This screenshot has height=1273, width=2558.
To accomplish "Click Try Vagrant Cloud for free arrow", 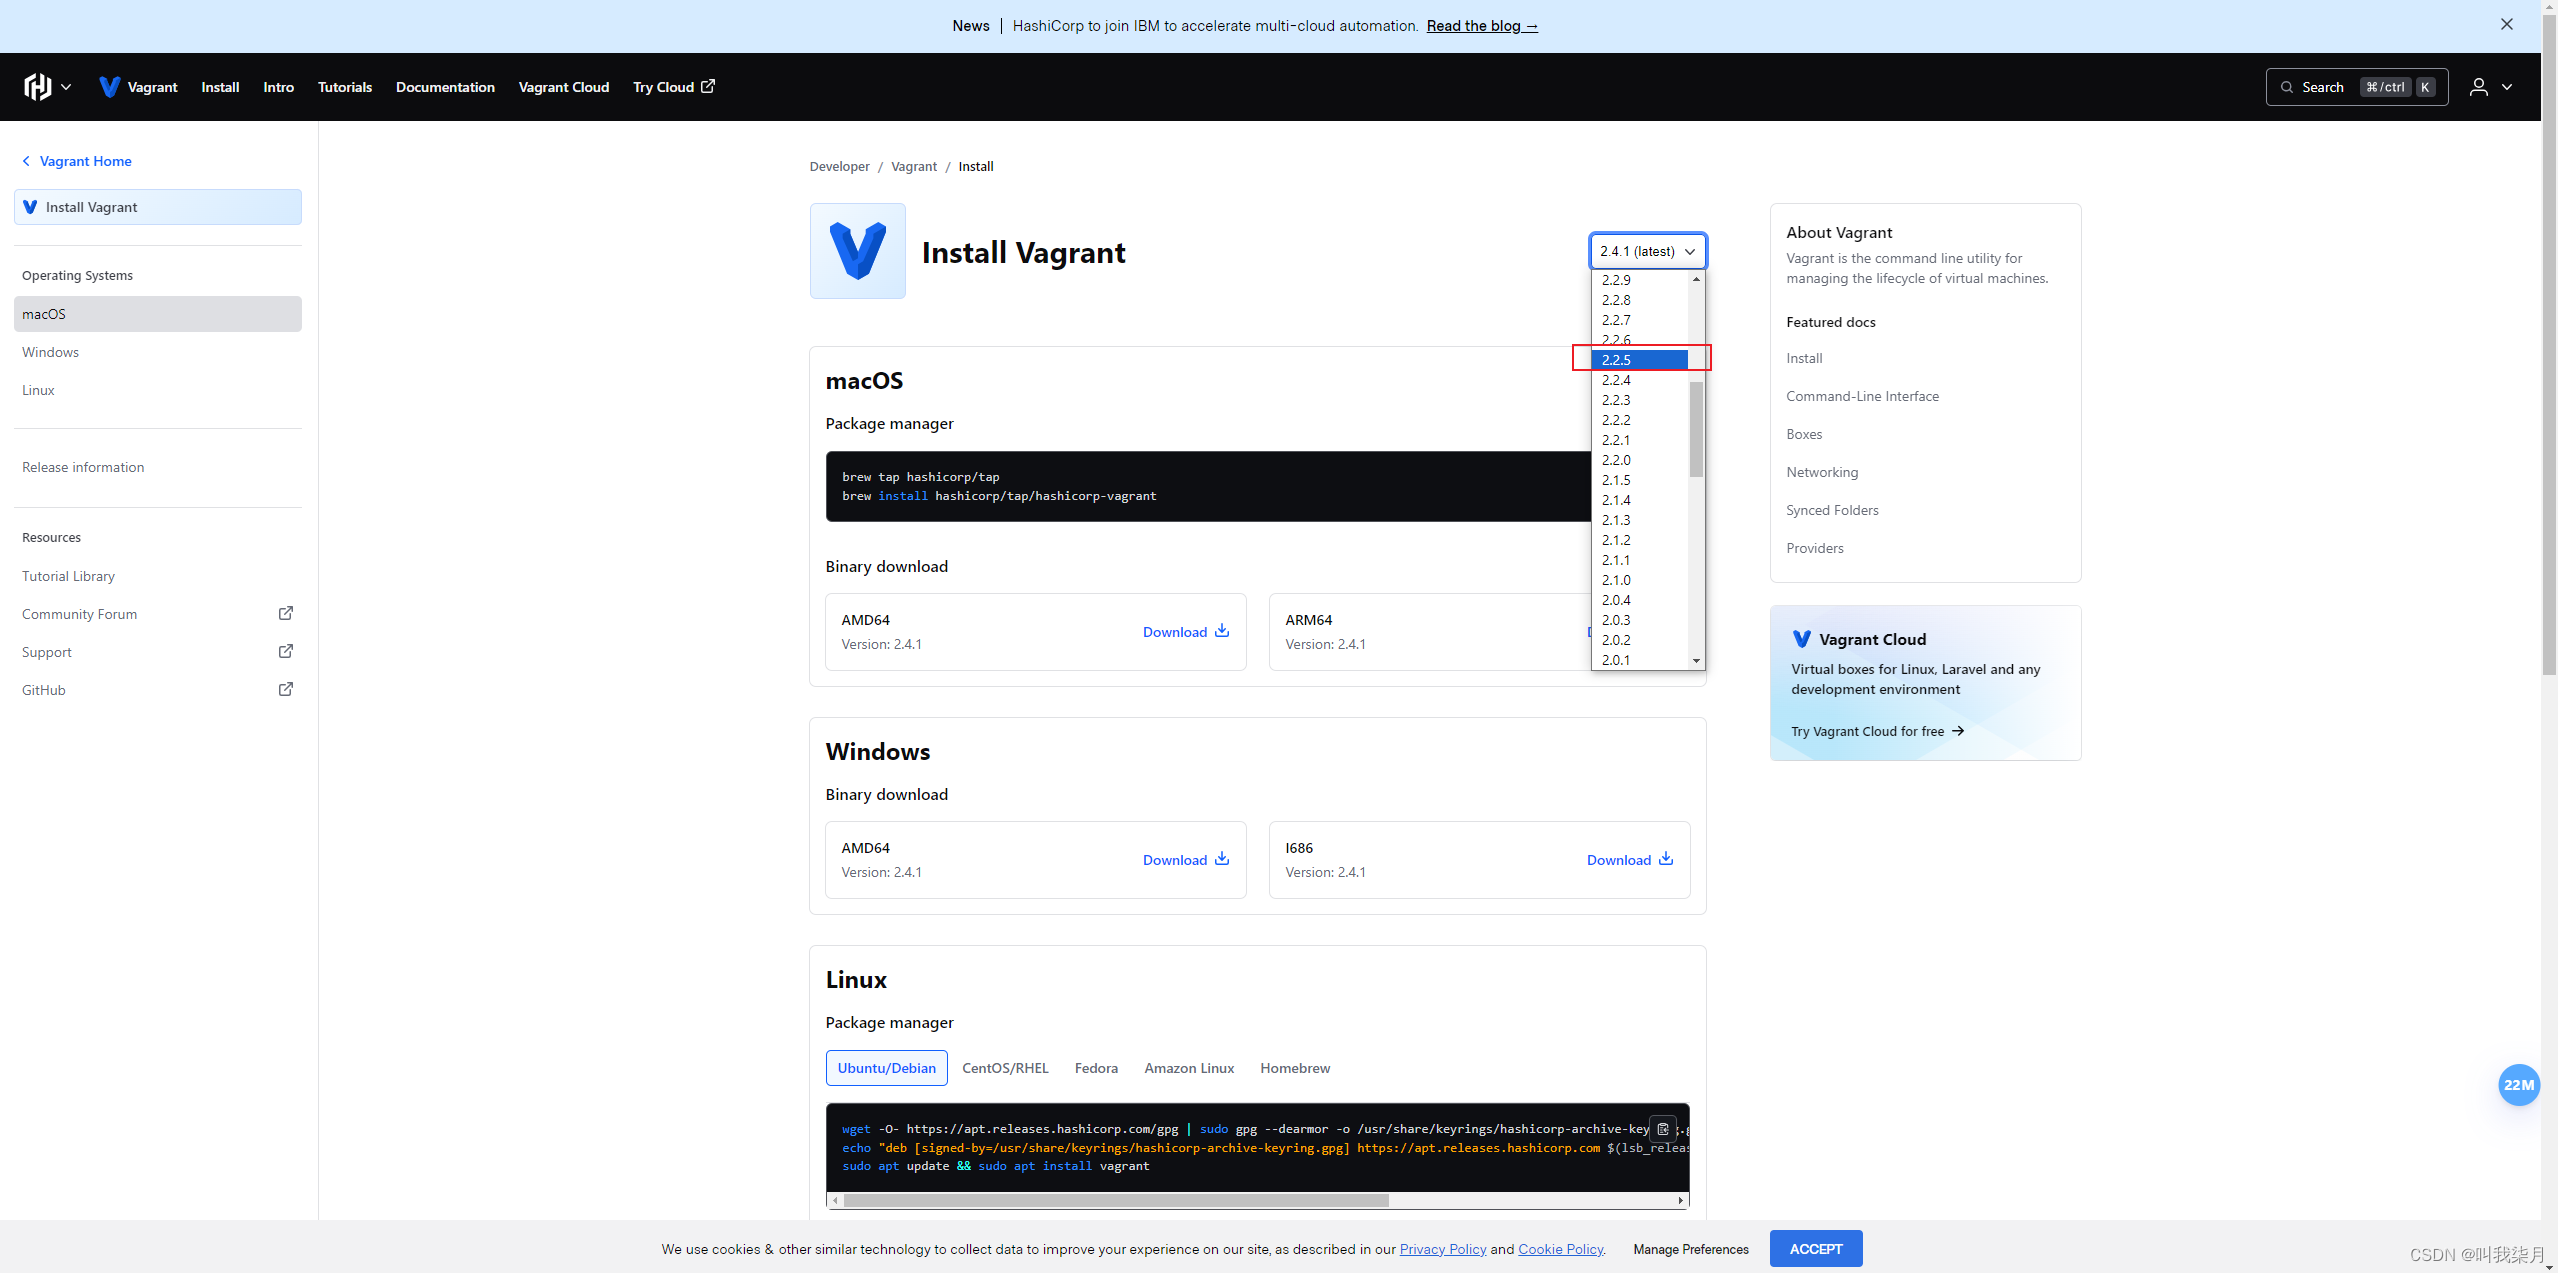I will (x=1958, y=731).
